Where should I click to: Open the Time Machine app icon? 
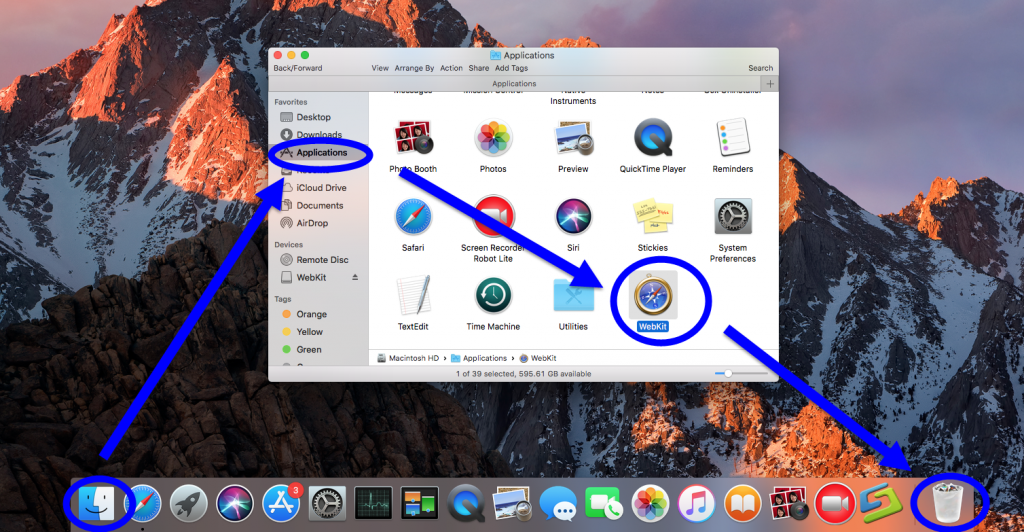tap(493, 296)
